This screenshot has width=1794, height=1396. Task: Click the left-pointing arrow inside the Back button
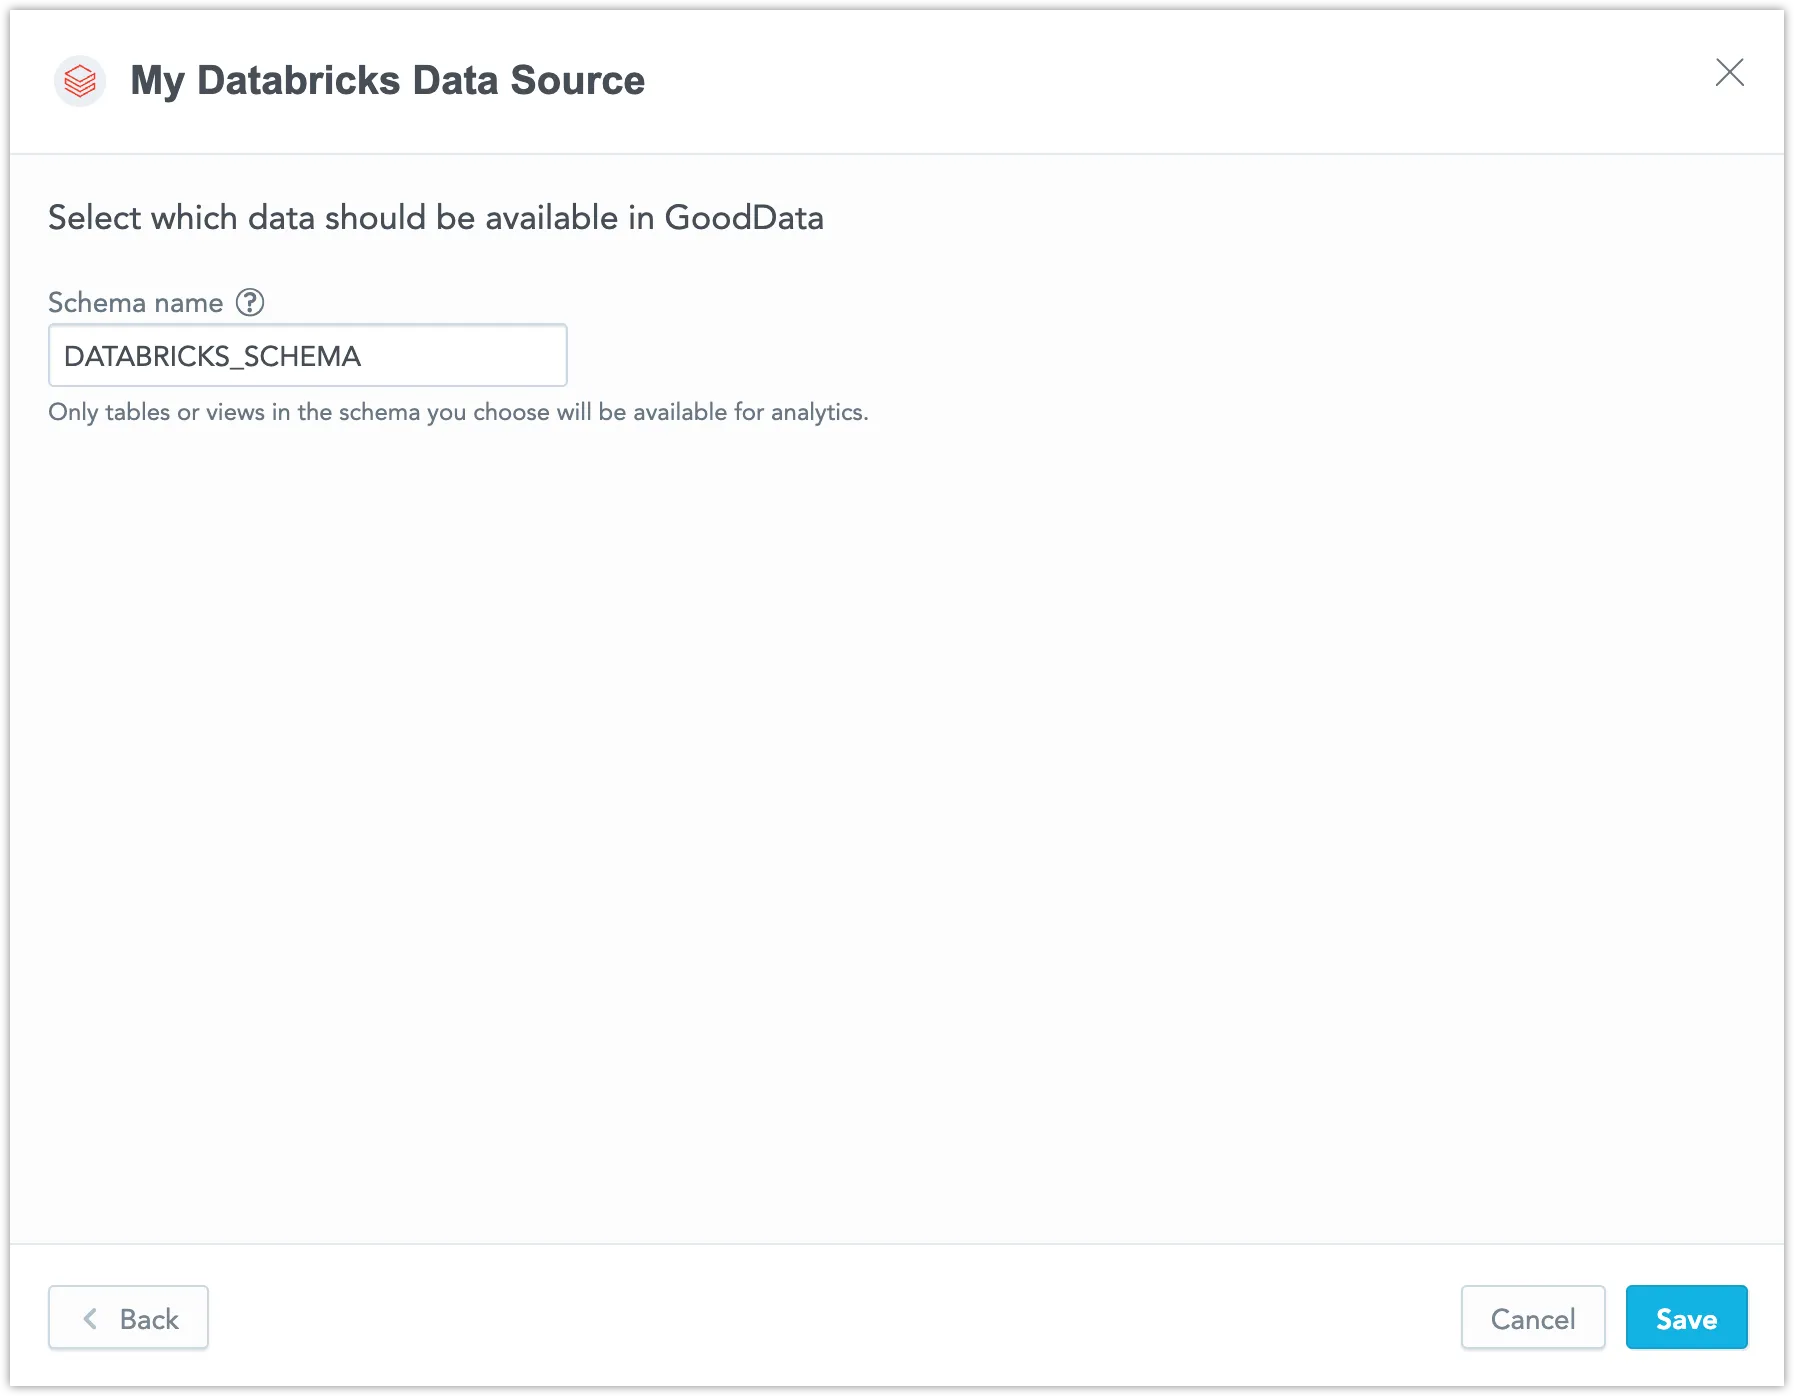91,1318
